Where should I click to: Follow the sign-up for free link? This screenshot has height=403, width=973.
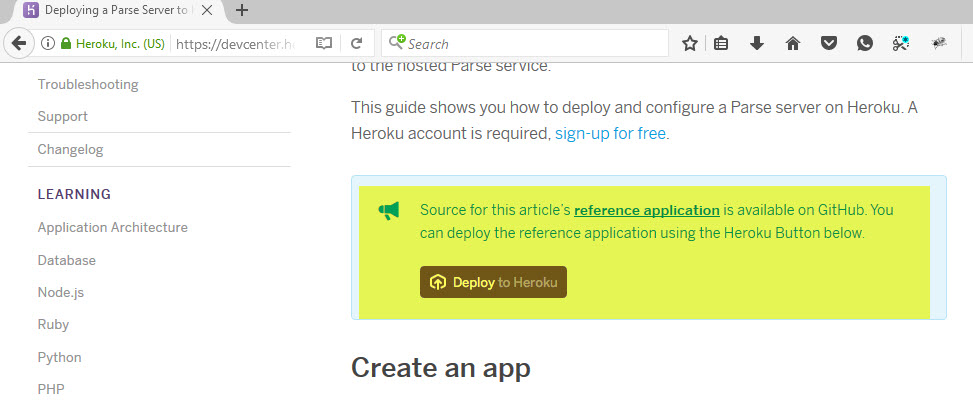tap(611, 133)
